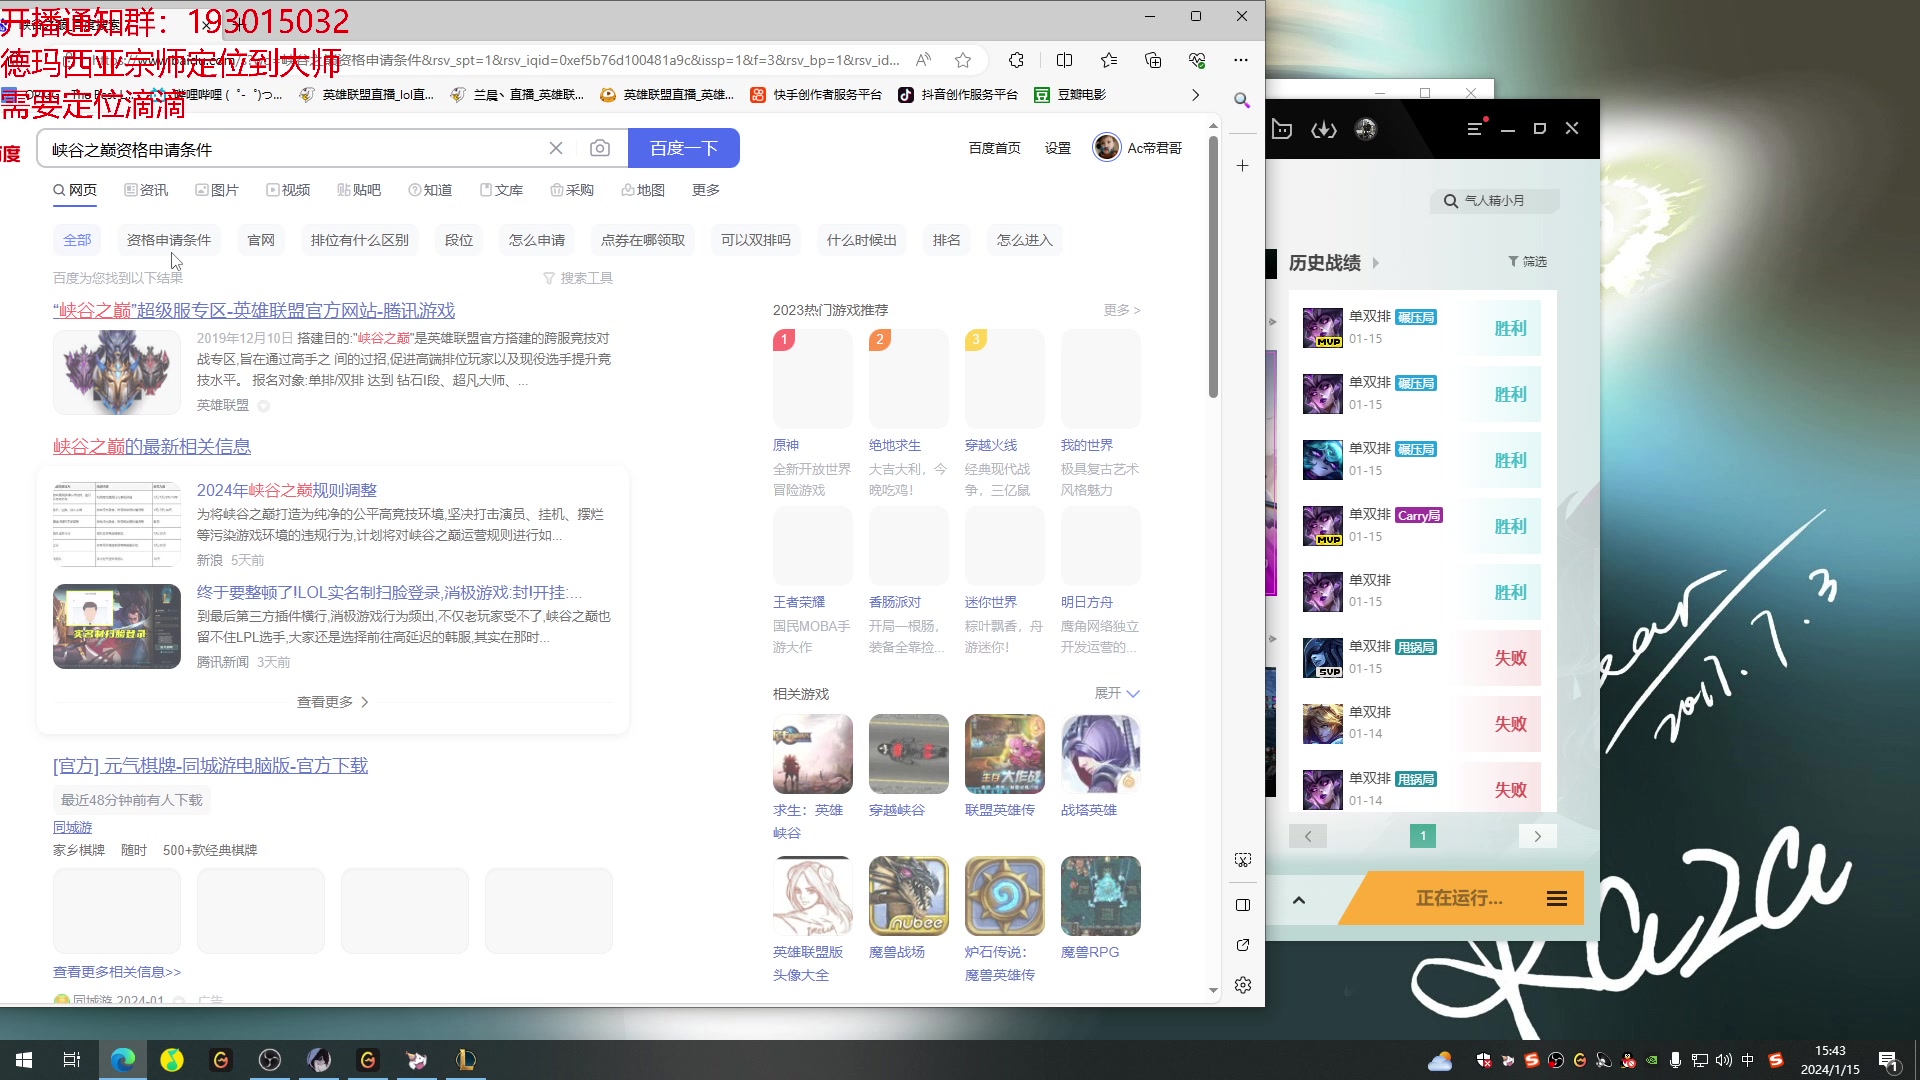Screen dimensions: 1920x1080
Task: Open the 正在运行 hamburger menu
Action: 1557,898
